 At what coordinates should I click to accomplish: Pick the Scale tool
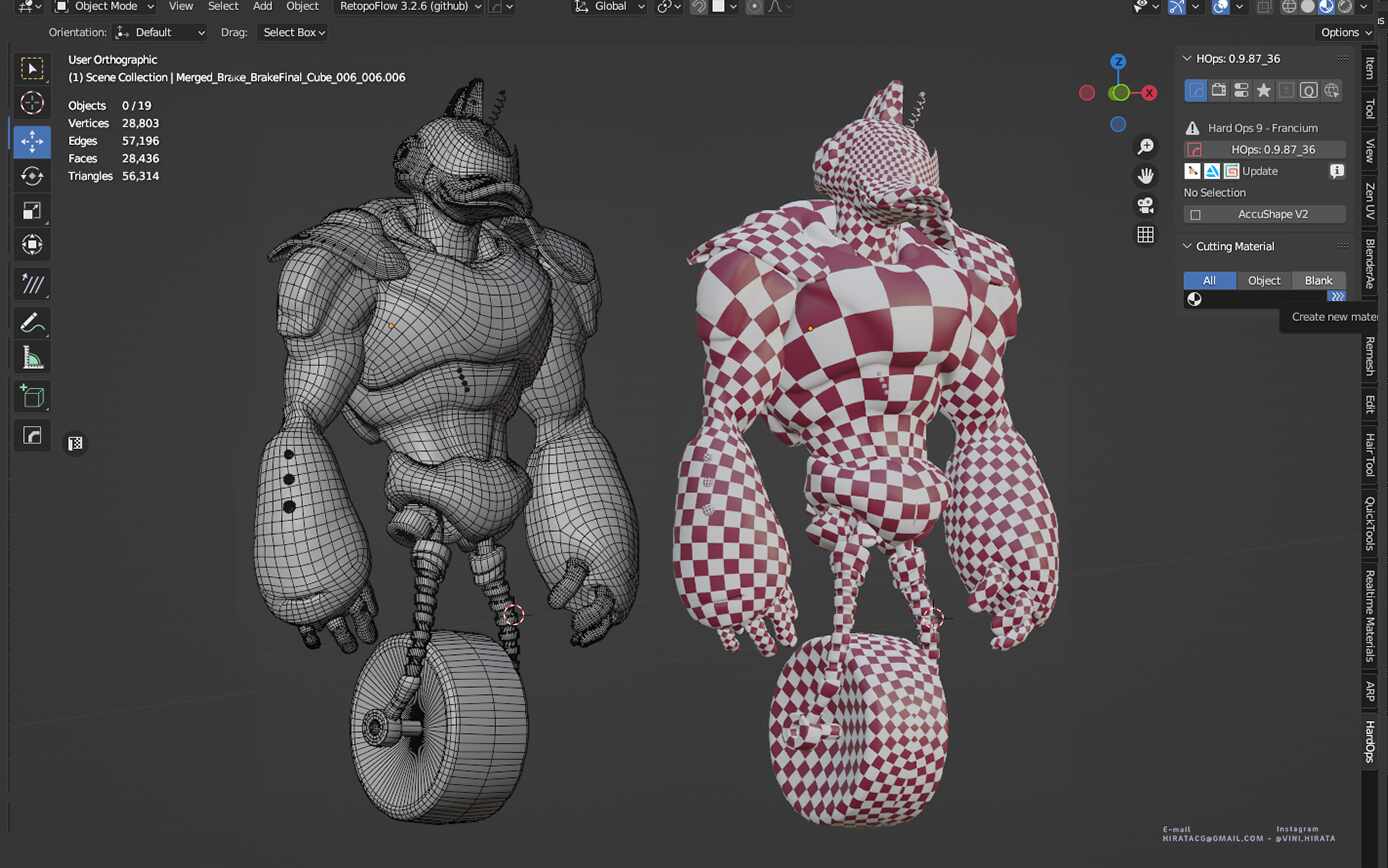pos(32,210)
